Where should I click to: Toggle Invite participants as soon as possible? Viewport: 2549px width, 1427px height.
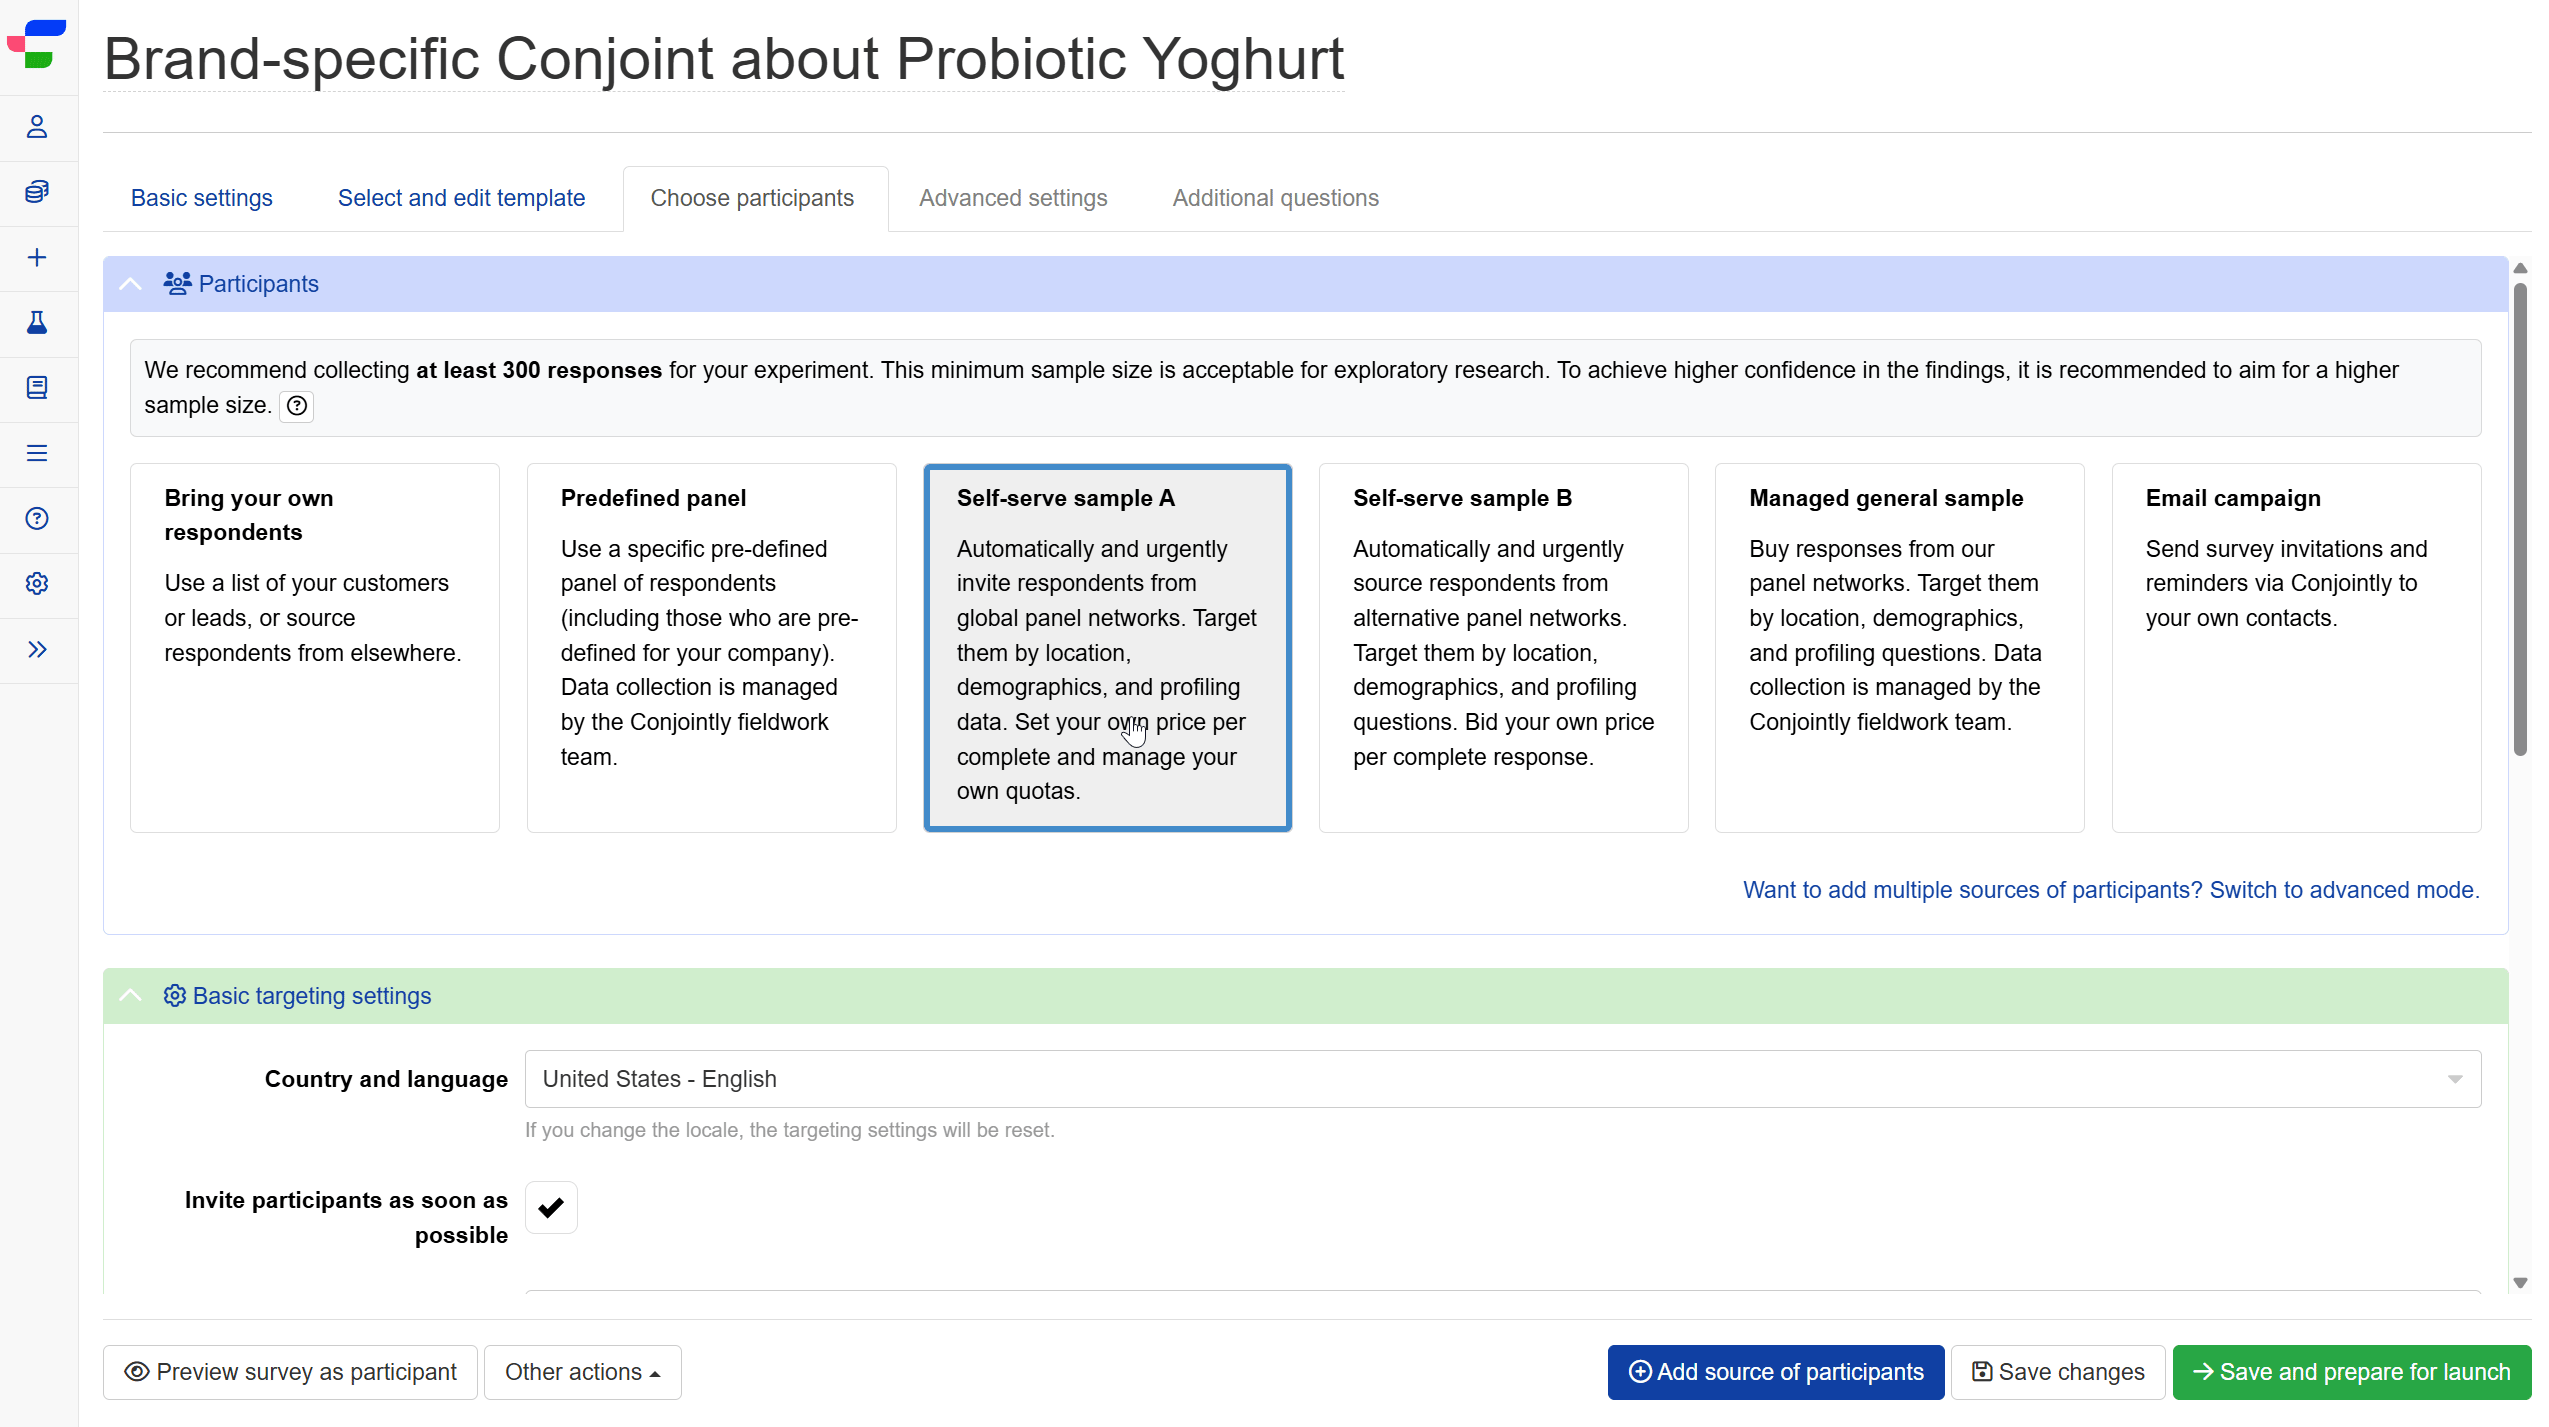coord(551,1208)
